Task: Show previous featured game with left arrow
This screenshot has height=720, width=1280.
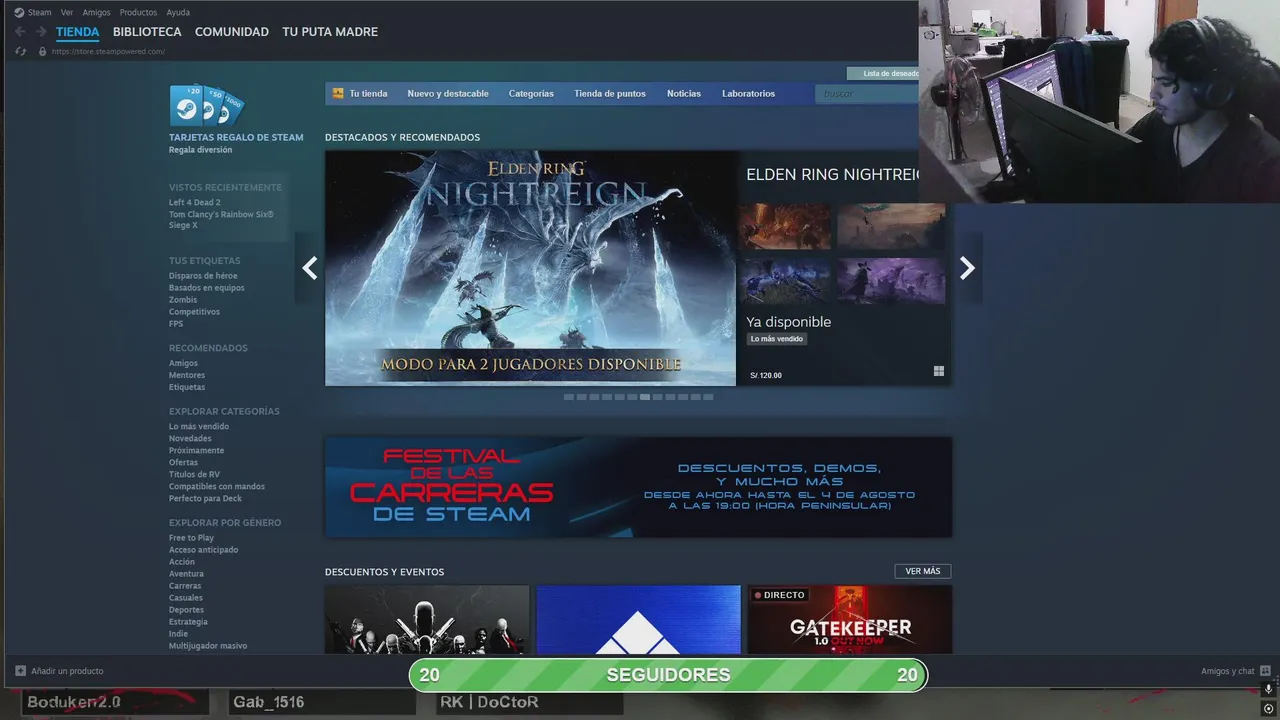Action: tap(310, 268)
